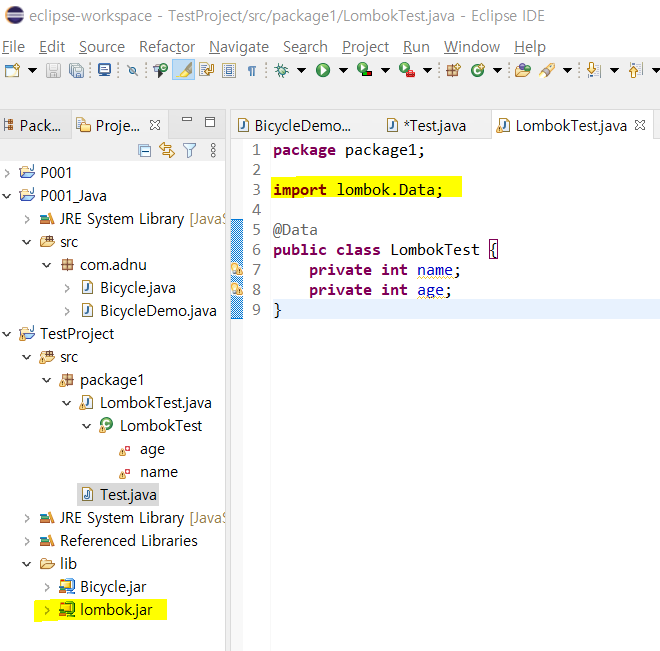Switch to Package Explorer tab

pos(33,125)
